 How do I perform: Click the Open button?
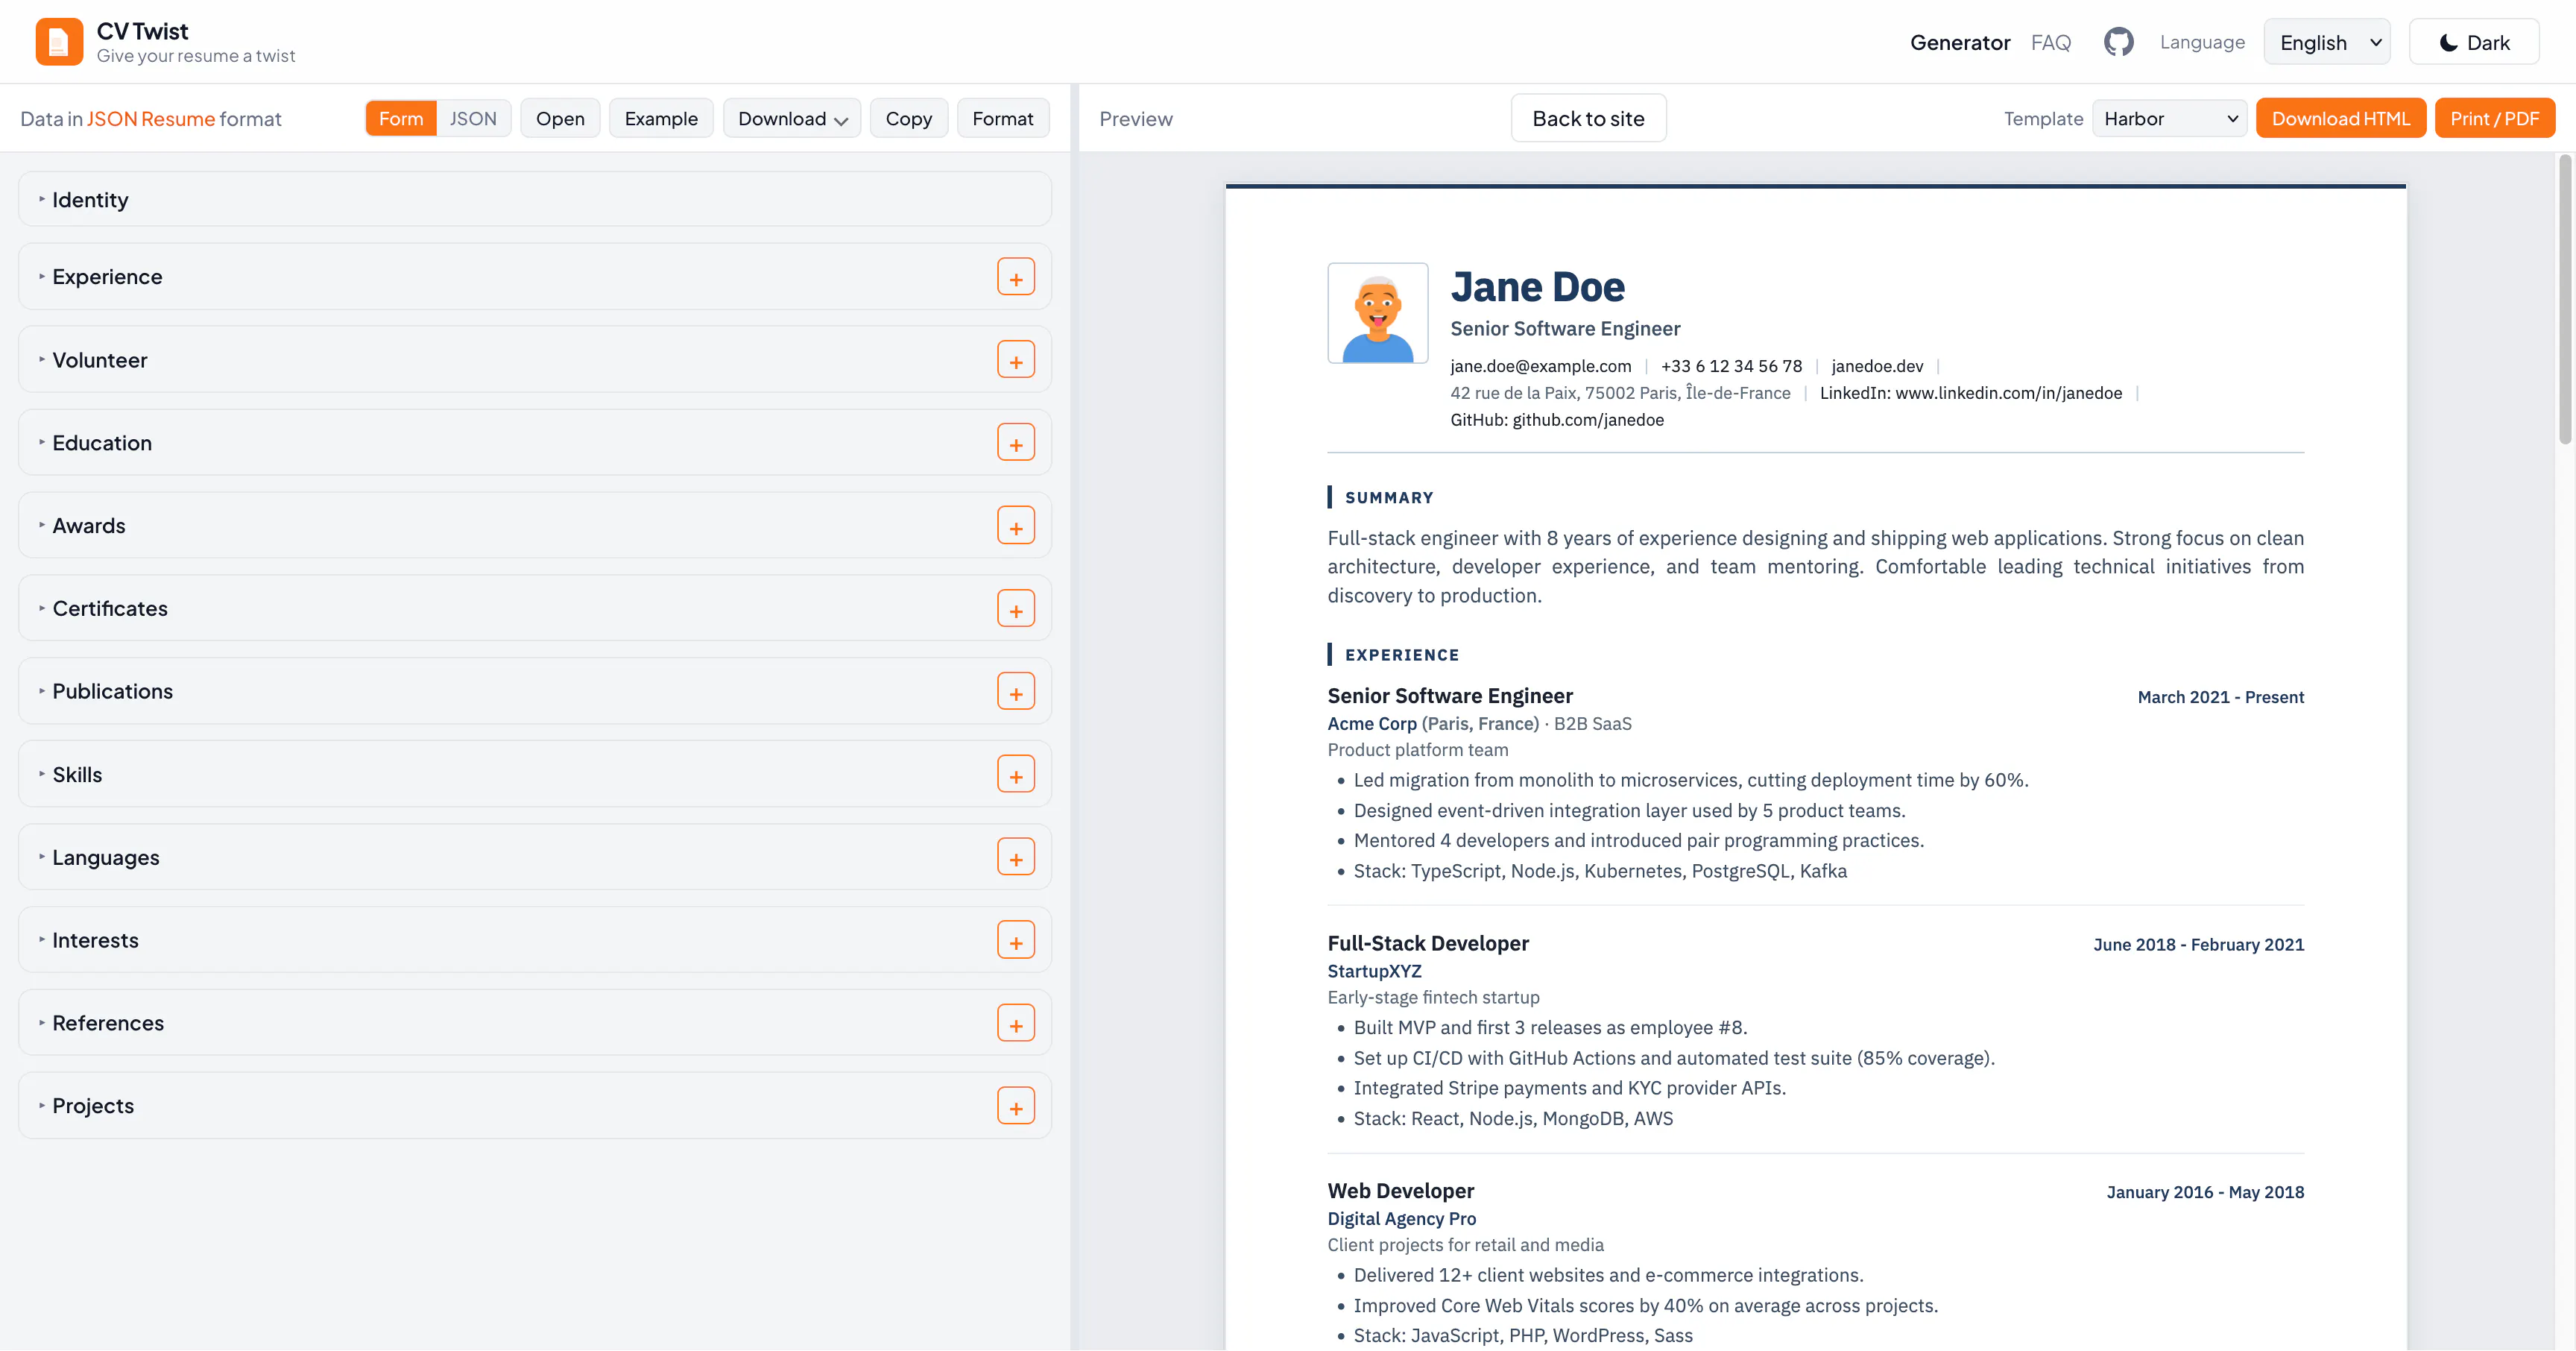click(x=559, y=118)
